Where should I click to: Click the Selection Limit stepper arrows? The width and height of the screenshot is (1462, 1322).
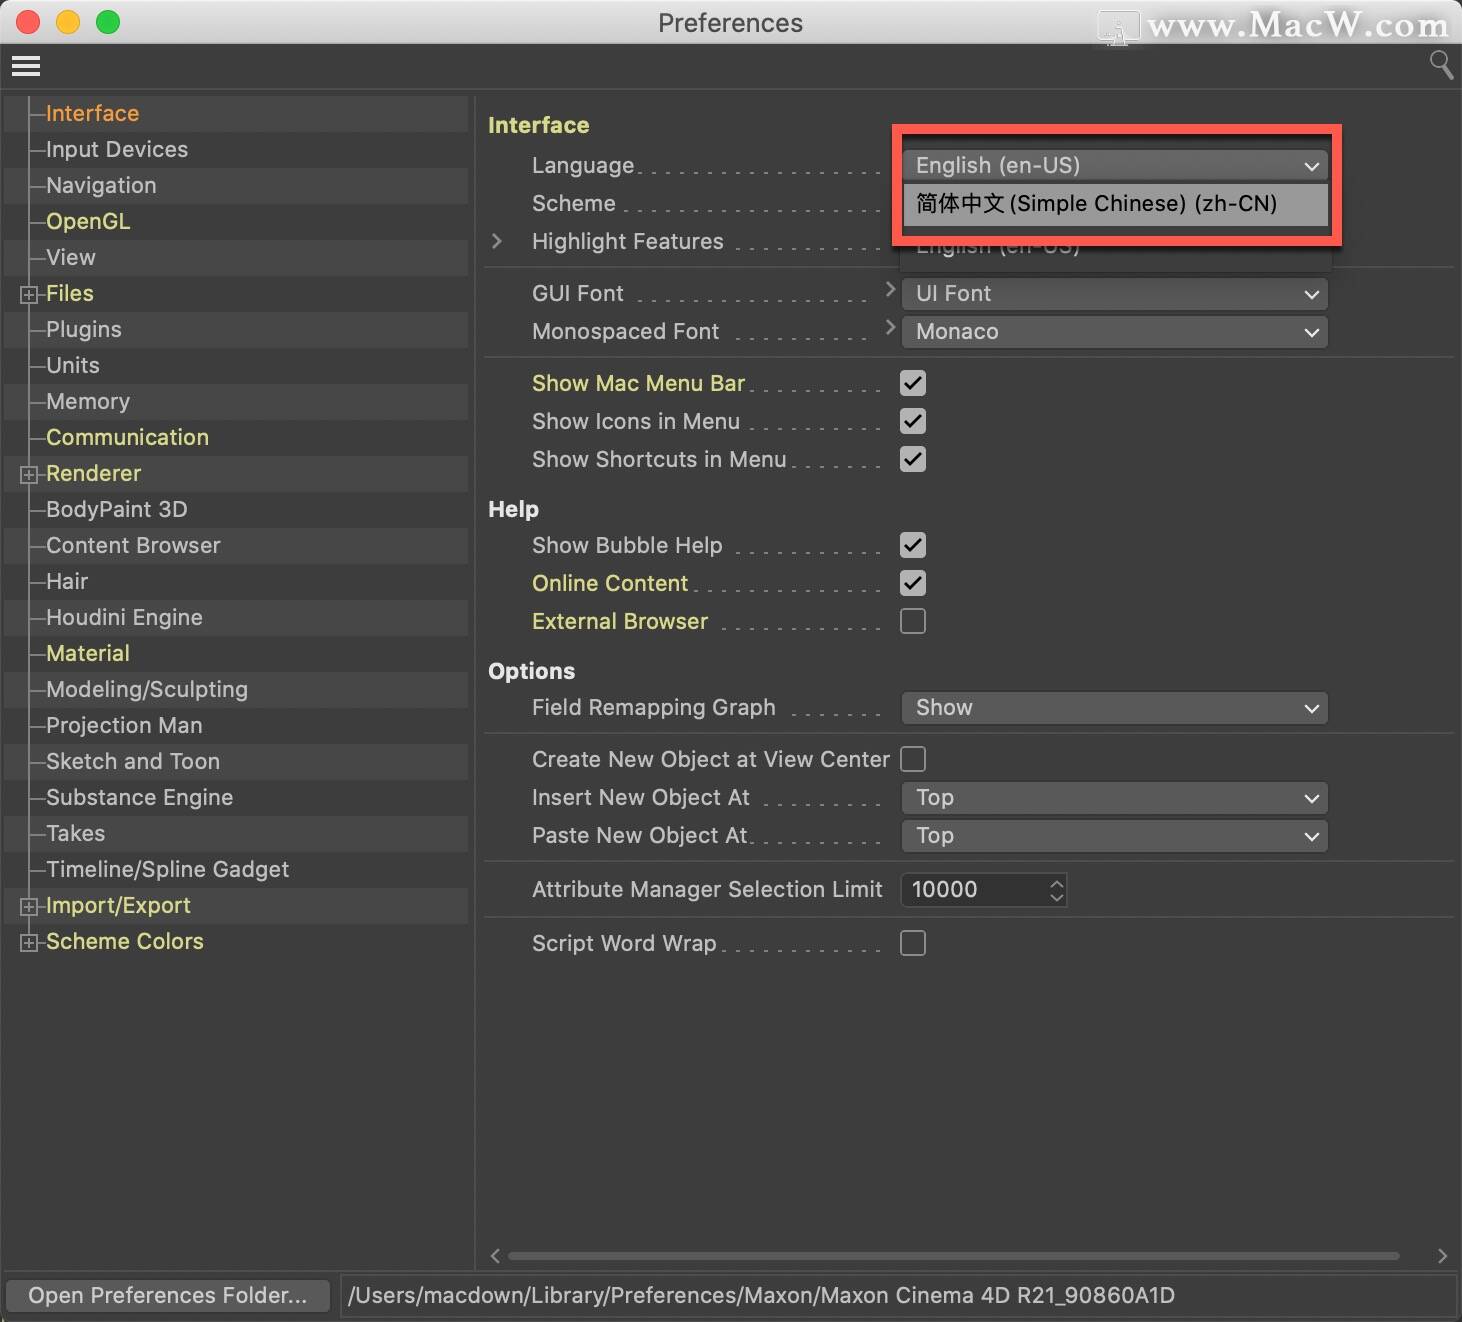(1057, 890)
